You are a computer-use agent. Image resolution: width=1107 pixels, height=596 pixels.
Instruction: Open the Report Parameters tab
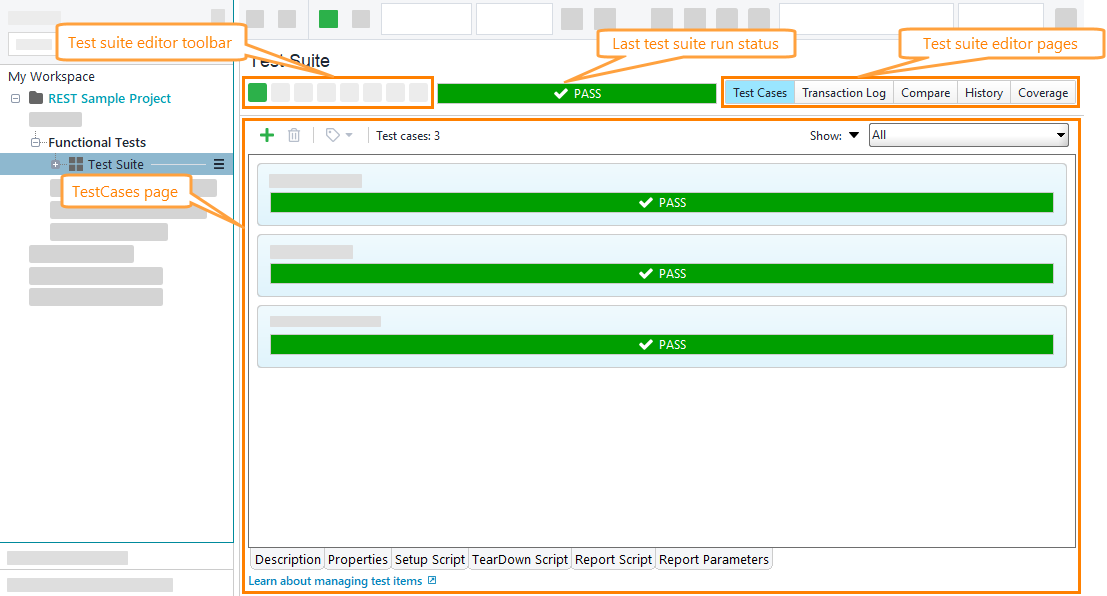(x=713, y=559)
